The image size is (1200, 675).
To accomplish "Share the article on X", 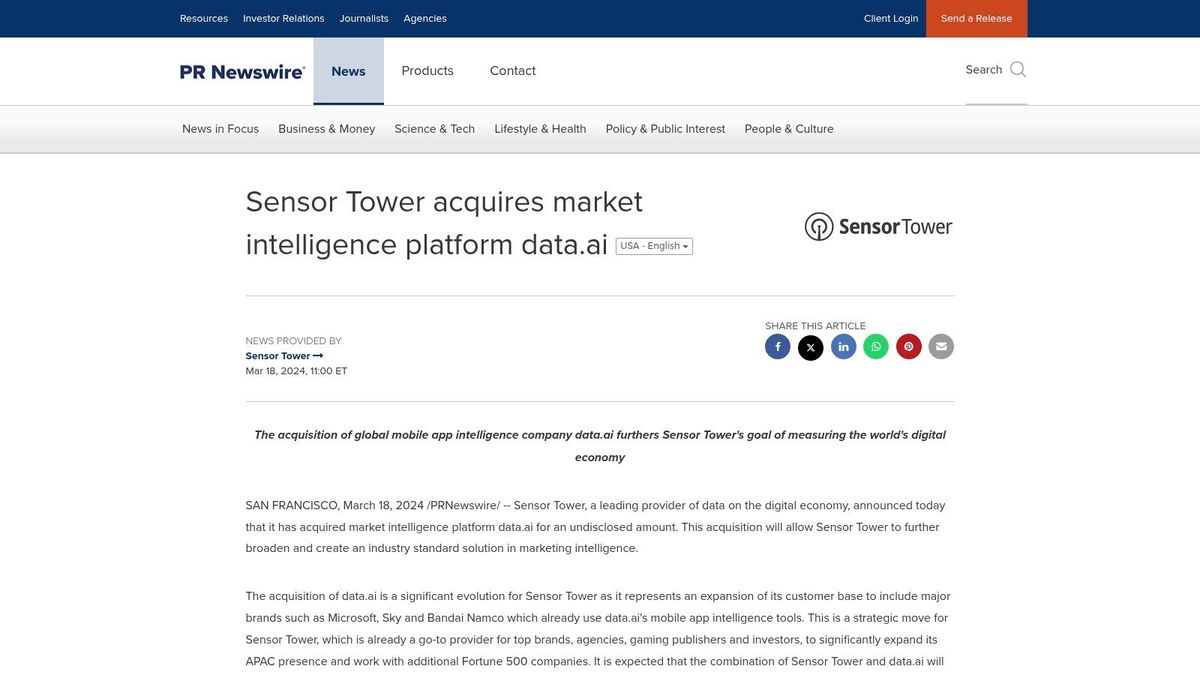I will click(810, 346).
